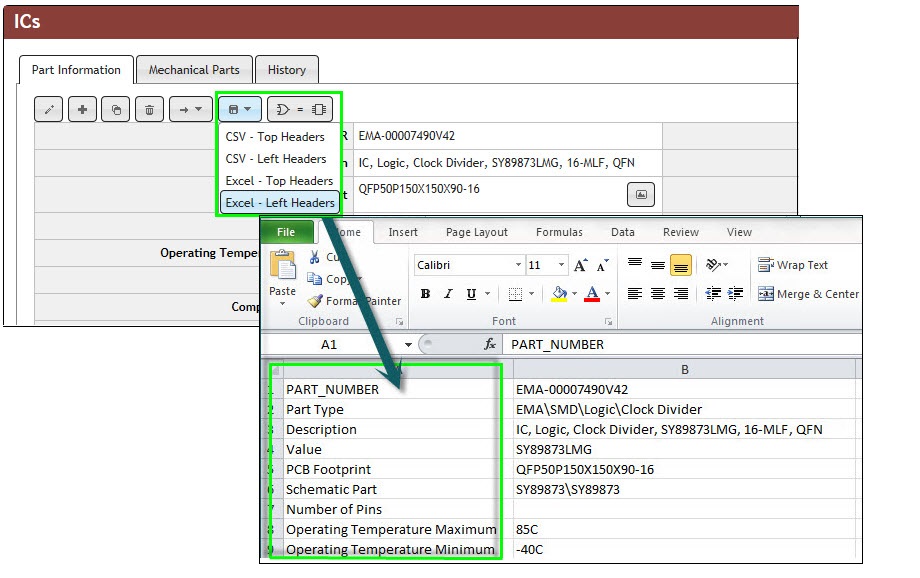Screen dimensions: 920x578
Task: Enable Wrap Text in the Alignment group
Action: click(795, 265)
